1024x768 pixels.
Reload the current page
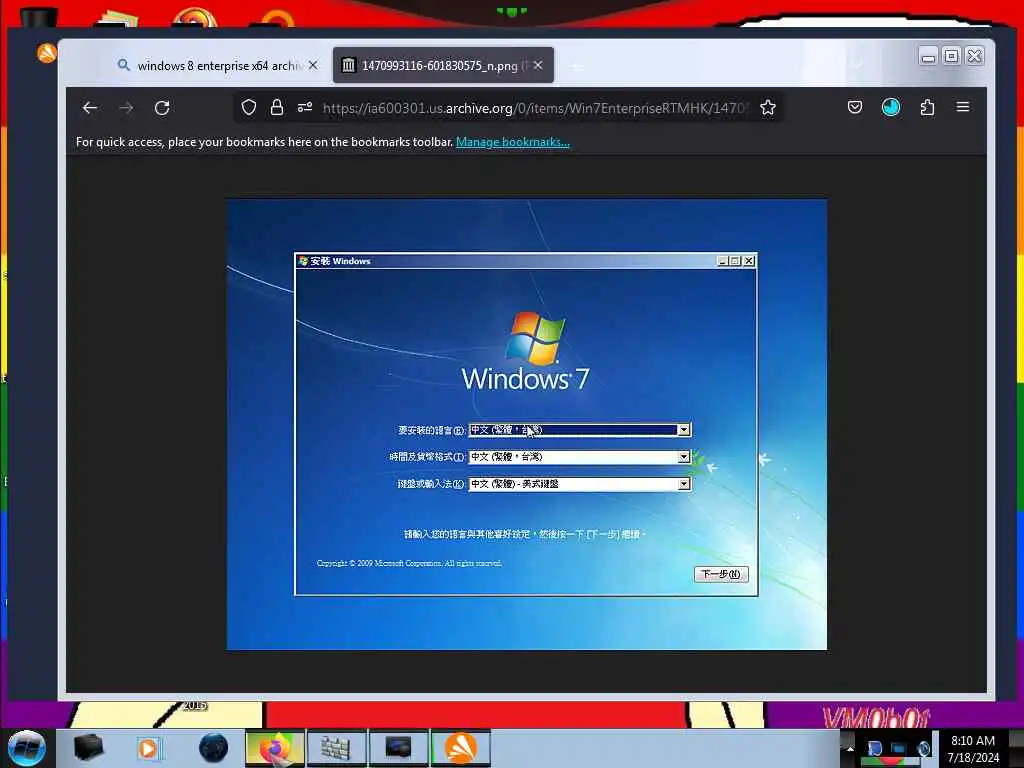[x=162, y=108]
